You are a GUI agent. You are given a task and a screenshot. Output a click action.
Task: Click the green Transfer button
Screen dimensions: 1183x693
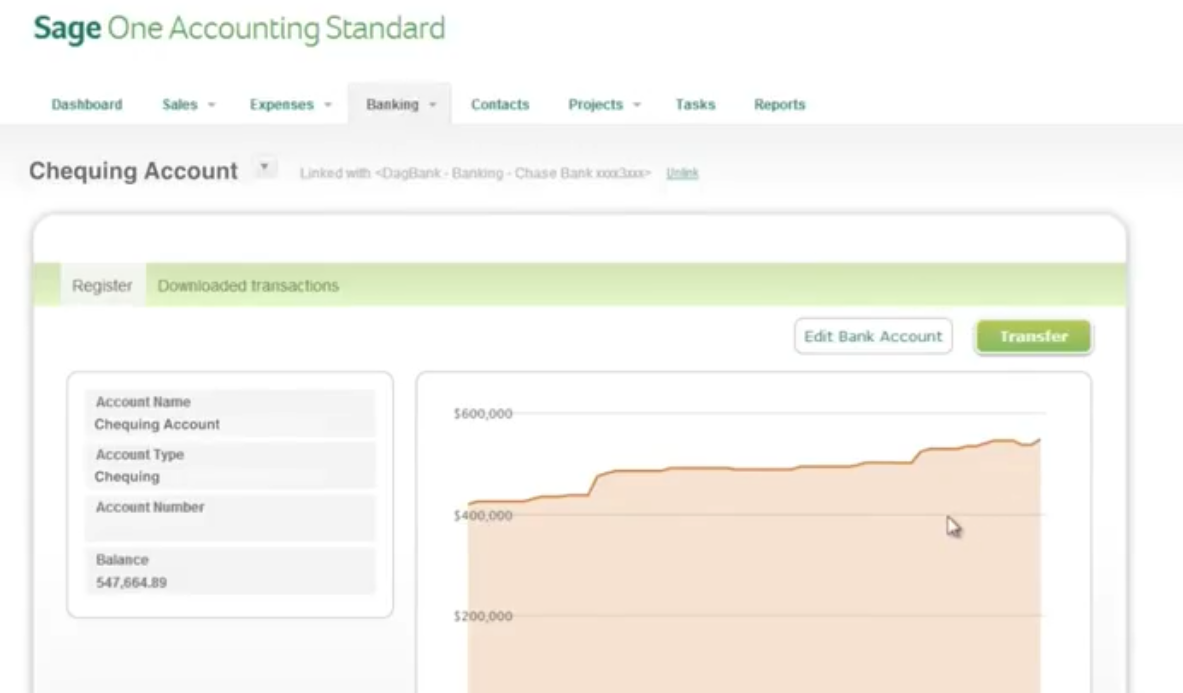[x=1033, y=337]
